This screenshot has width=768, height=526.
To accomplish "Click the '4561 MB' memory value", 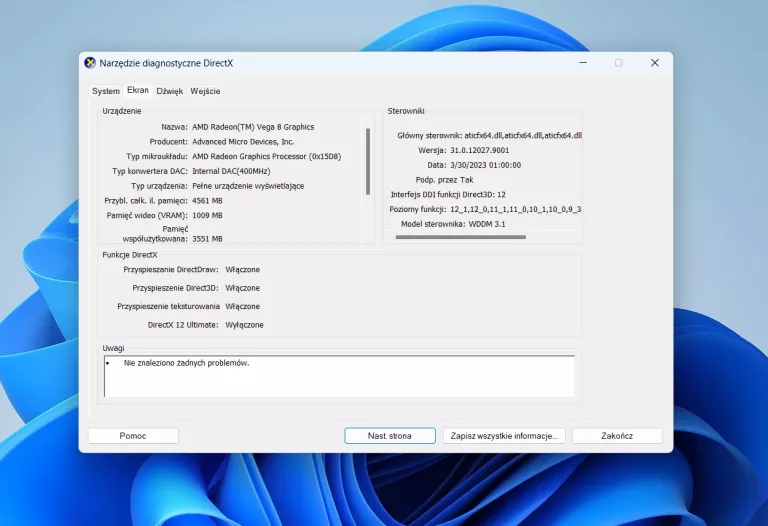I will point(207,201).
